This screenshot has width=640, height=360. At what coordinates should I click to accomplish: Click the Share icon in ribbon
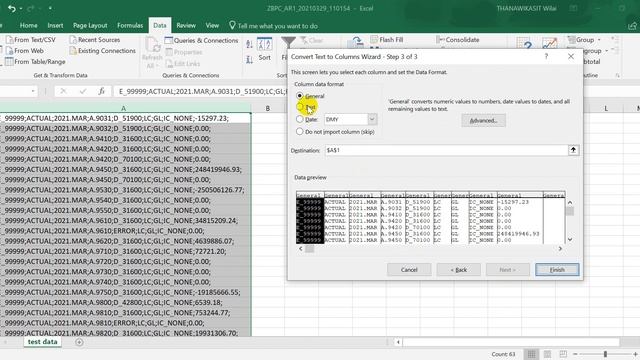tap(632, 26)
